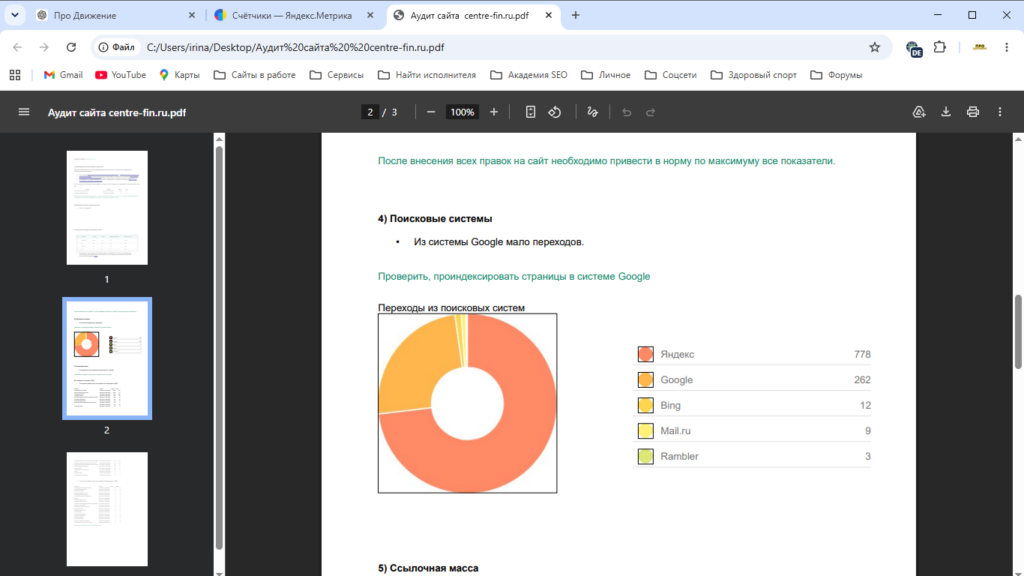
Task: Expand the Форумы bookmark folder
Action: pos(837,75)
